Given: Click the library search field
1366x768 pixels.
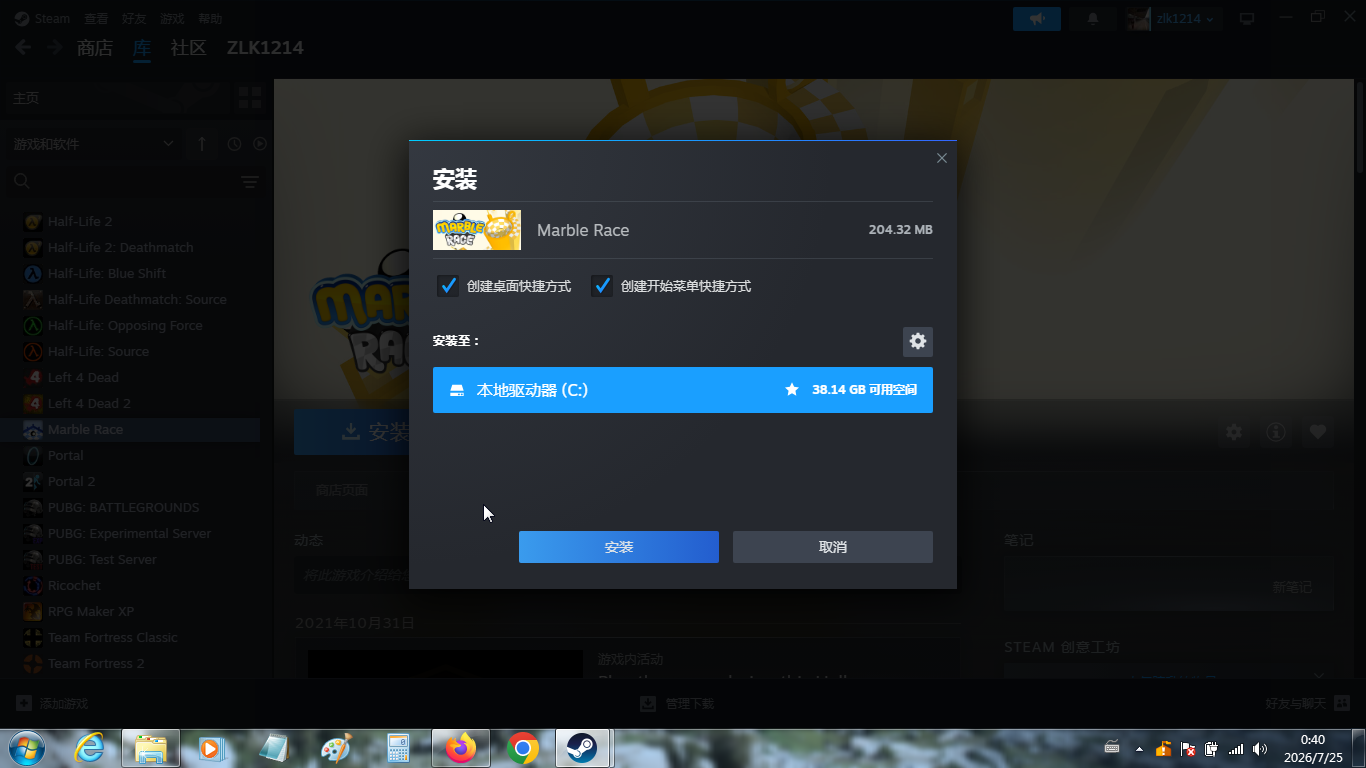Looking at the screenshot, I should coord(122,181).
